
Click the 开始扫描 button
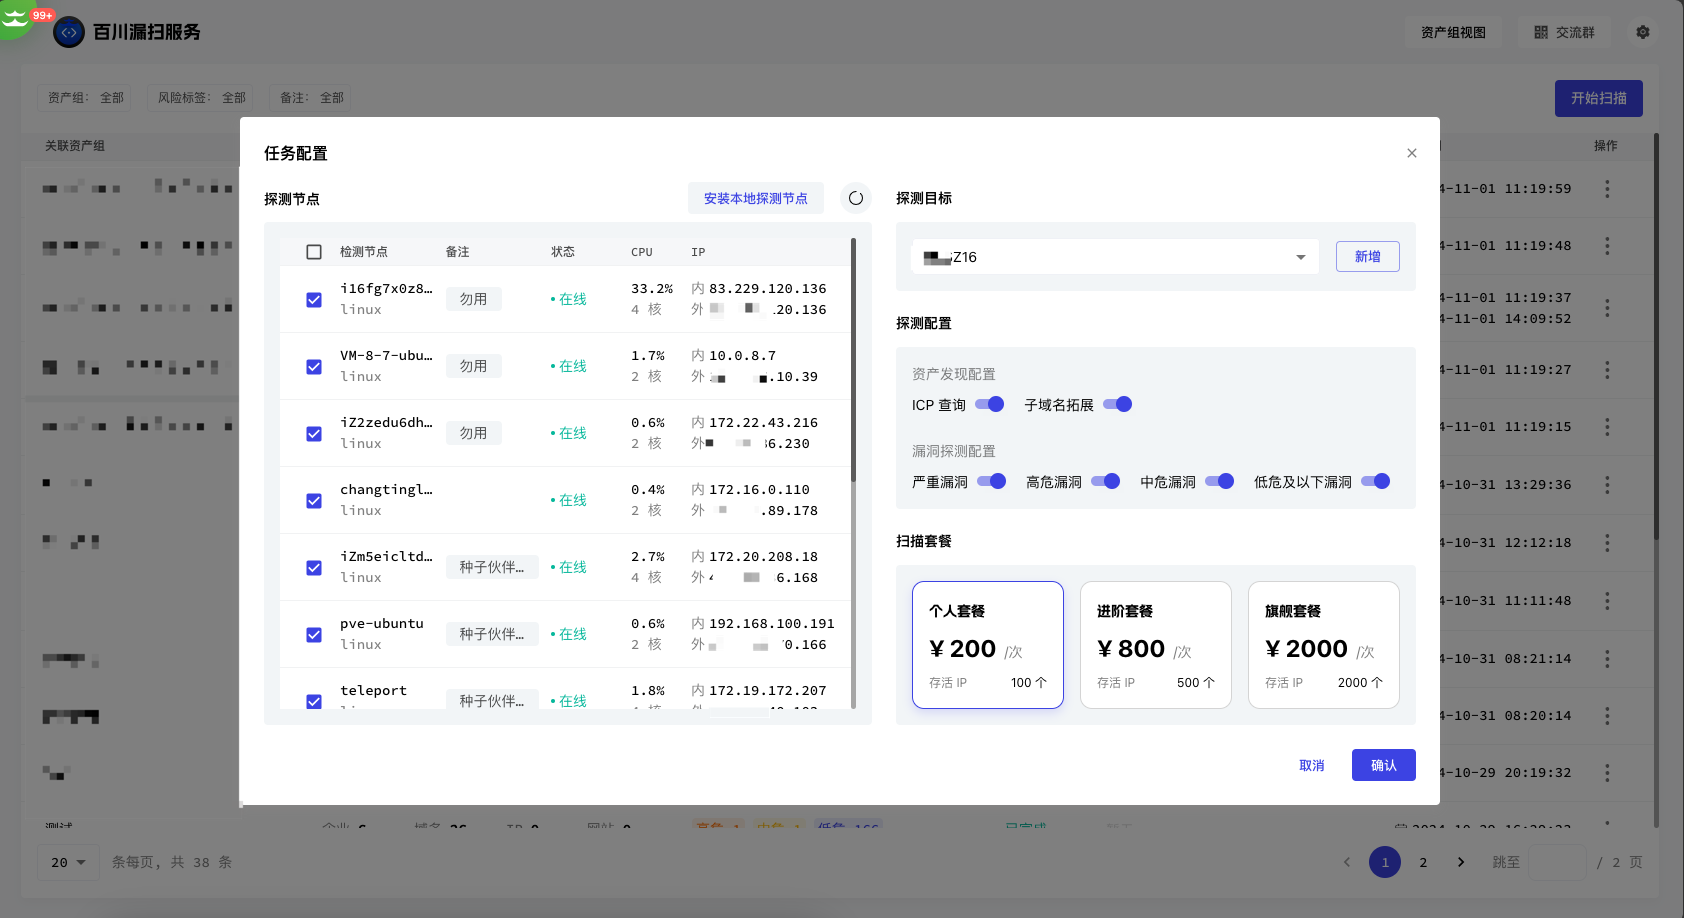(x=1599, y=98)
